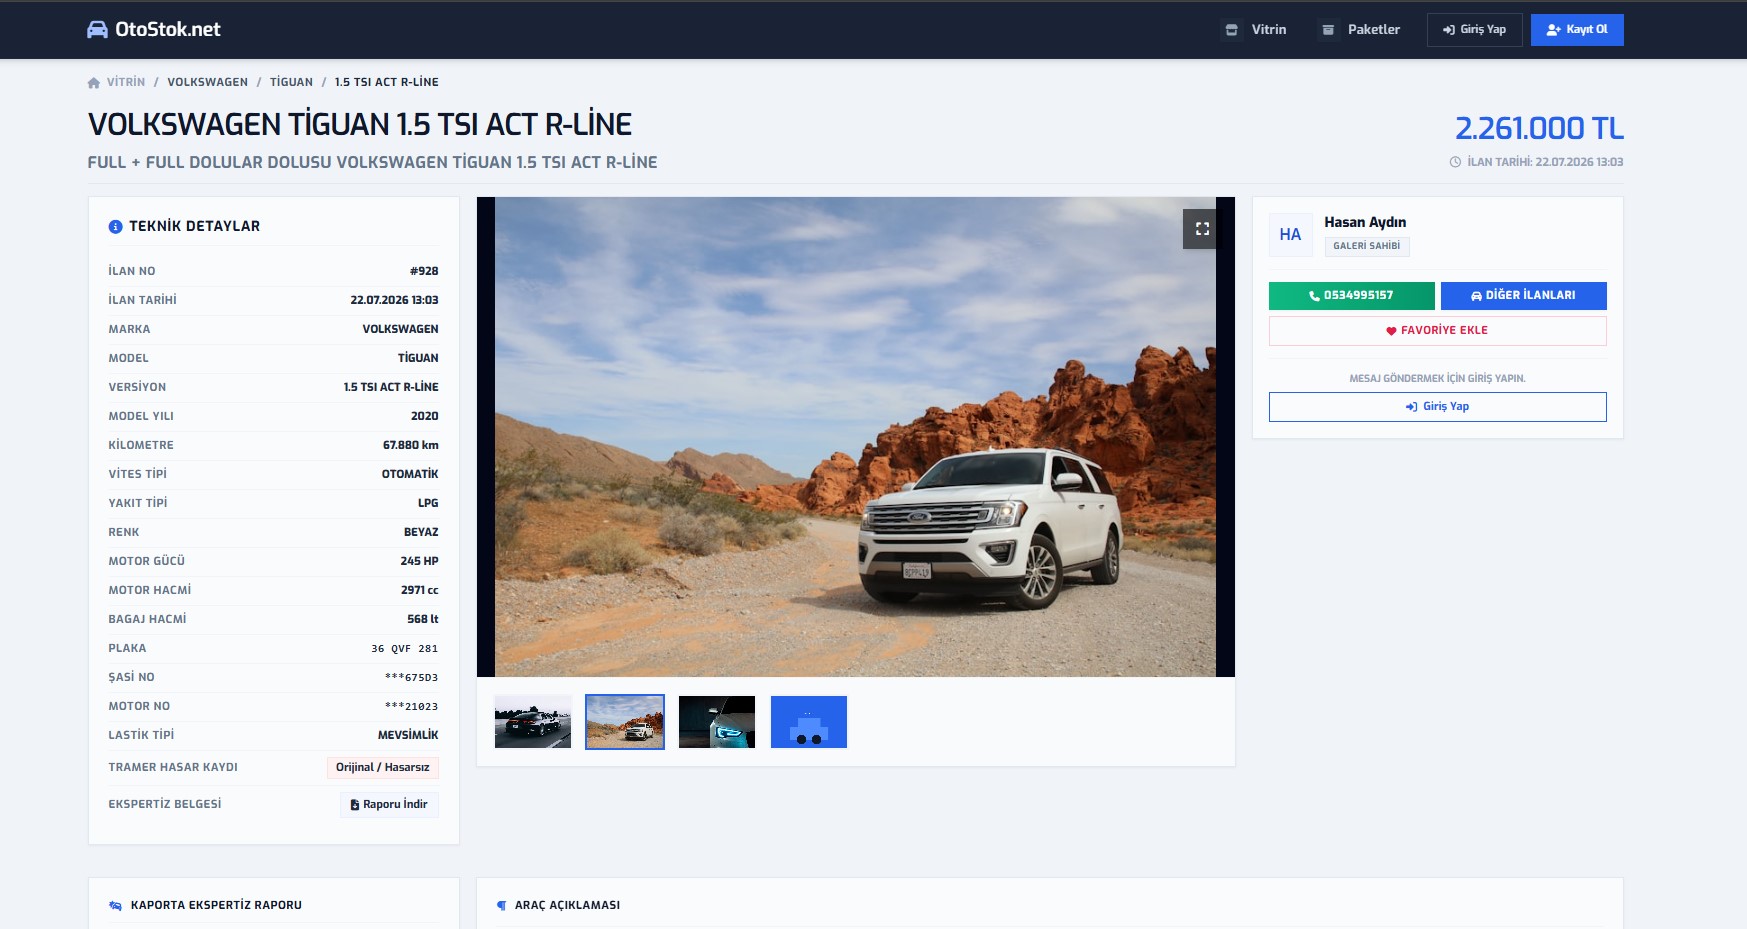The width and height of the screenshot is (1747, 929).
Task: Go to TİGUAN breadcrumb link
Action: coord(291,82)
